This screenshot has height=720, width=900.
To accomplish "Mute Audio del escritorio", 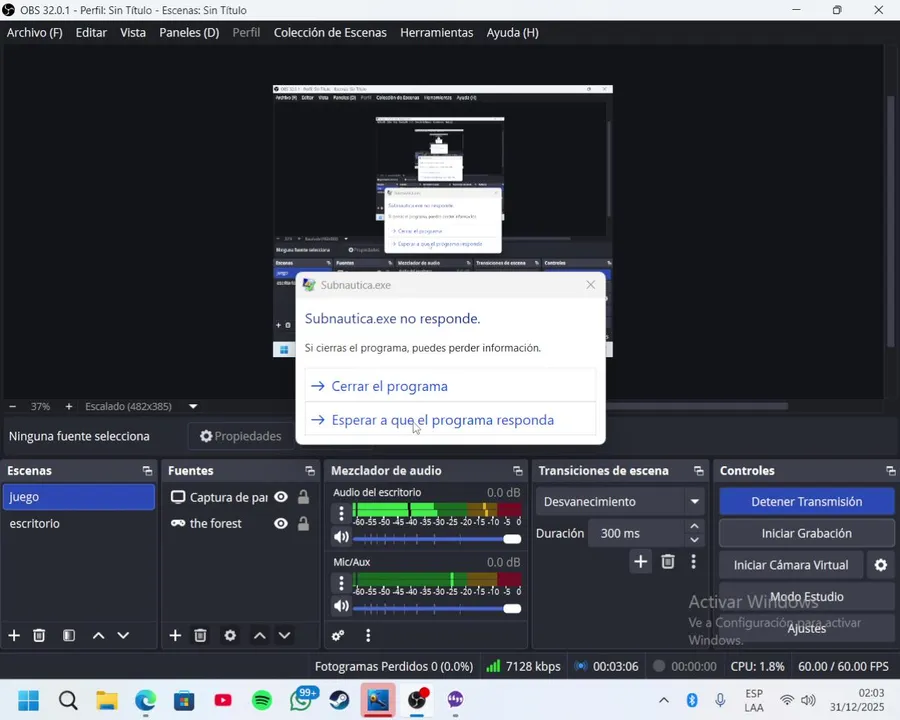I will 342,537.
